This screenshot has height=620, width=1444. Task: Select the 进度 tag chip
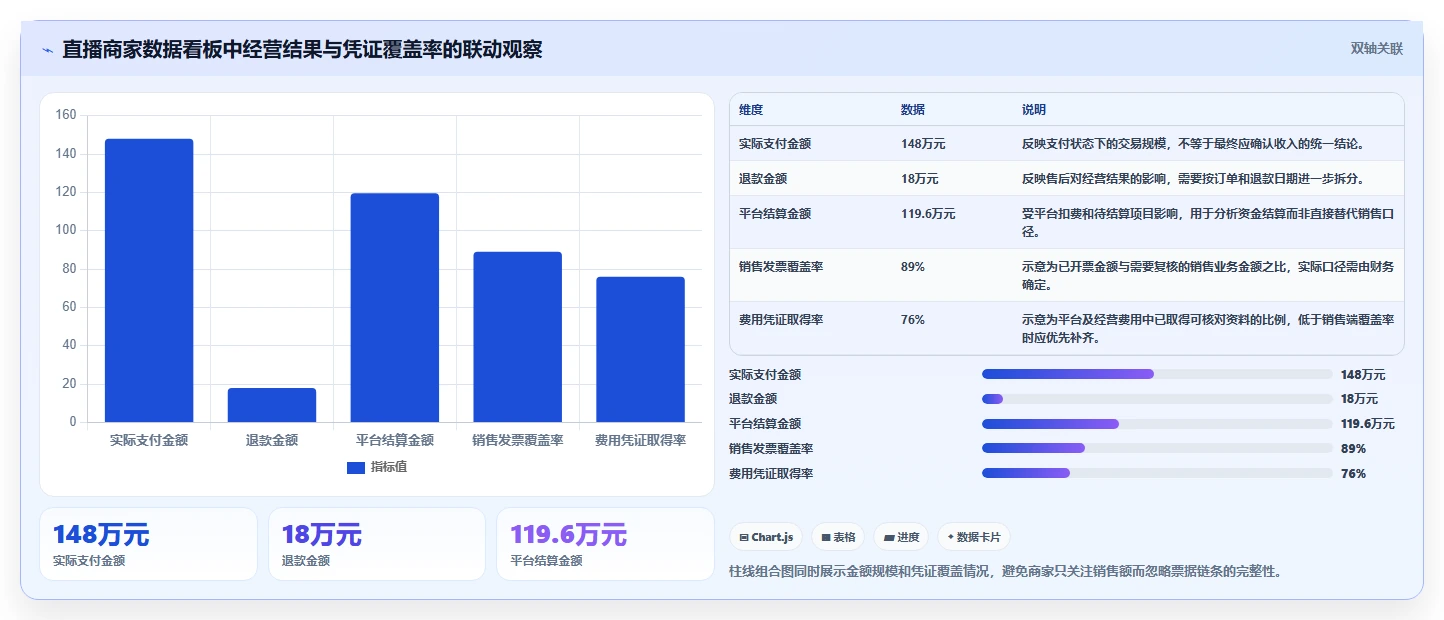click(901, 537)
